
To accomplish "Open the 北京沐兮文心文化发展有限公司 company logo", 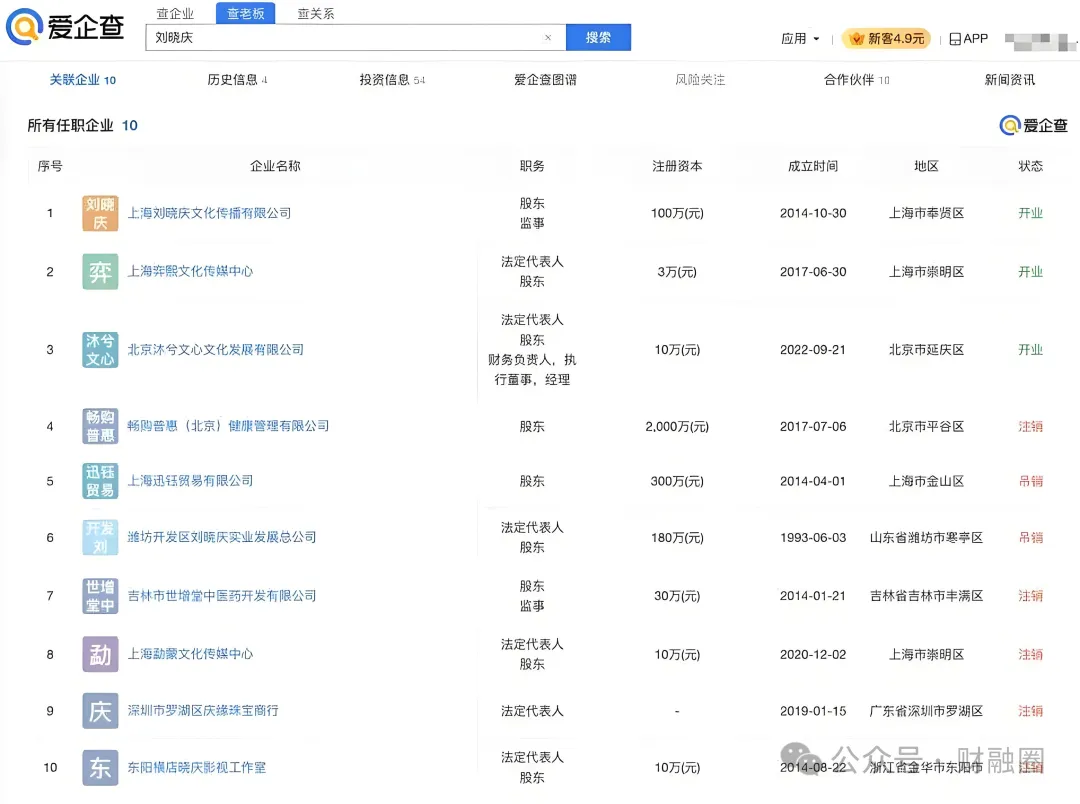I will click(100, 350).
